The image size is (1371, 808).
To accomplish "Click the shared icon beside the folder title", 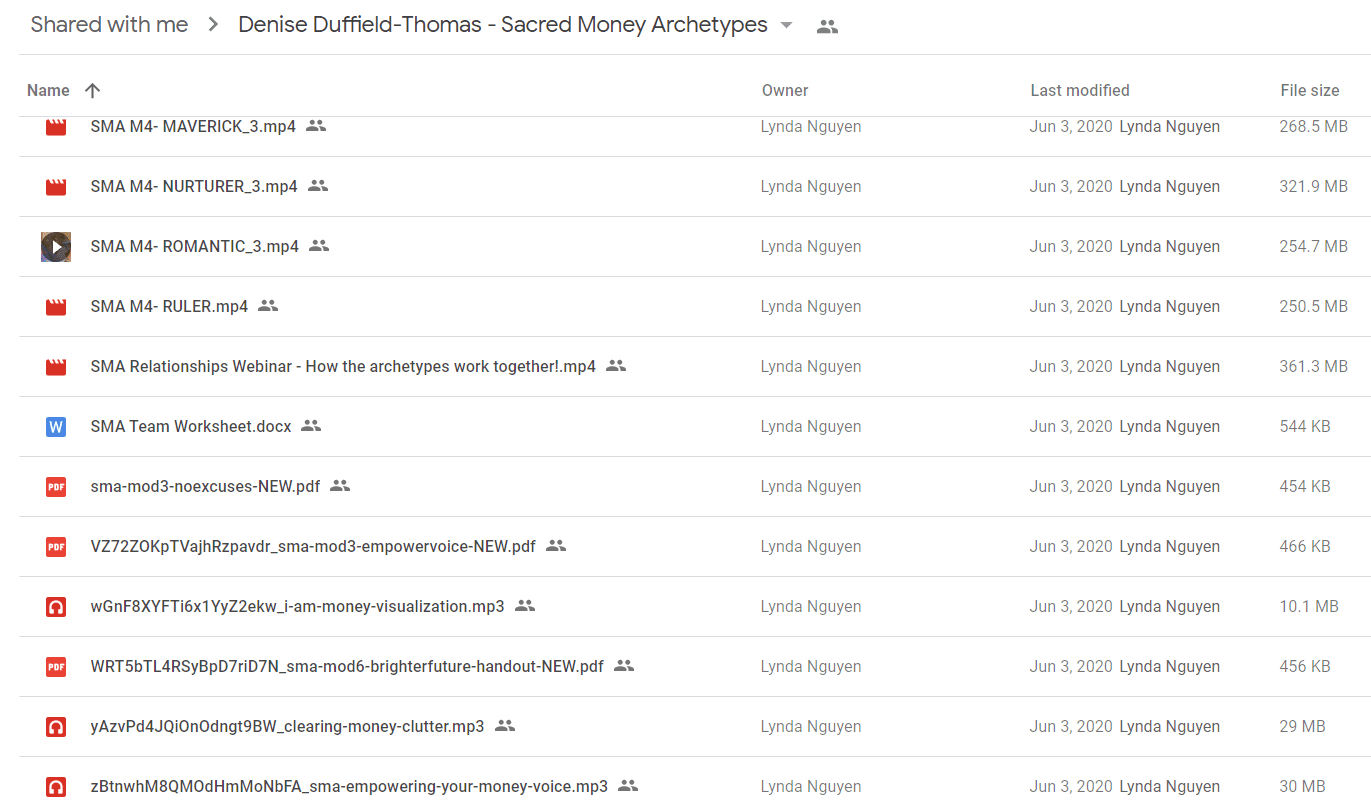I will click(x=827, y=27).
